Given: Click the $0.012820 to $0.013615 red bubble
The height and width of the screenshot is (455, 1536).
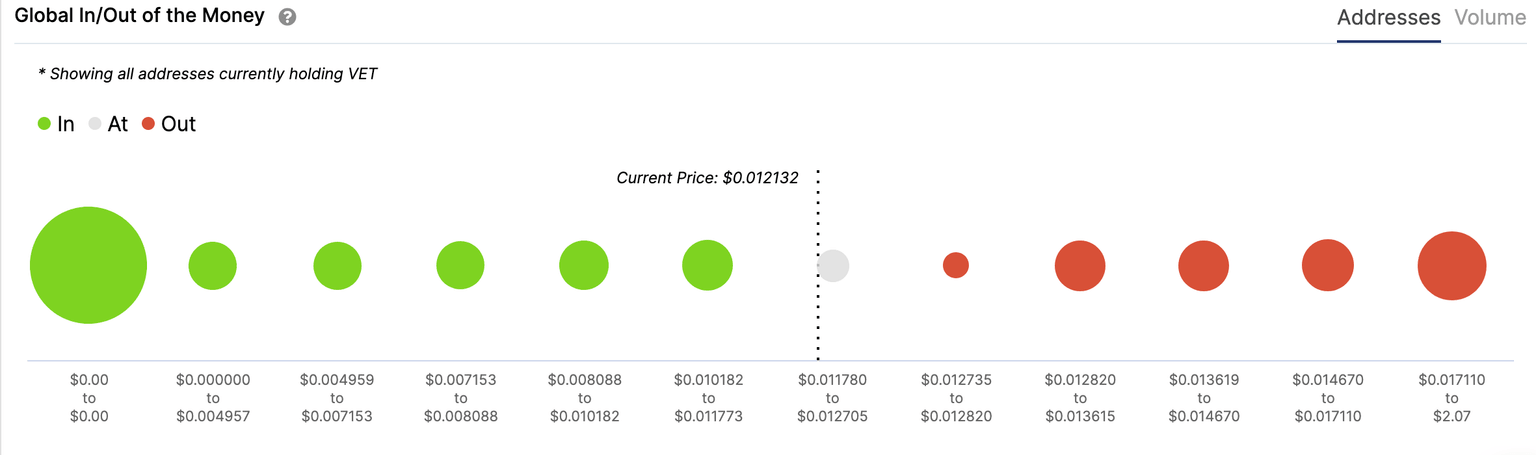Looking at the screenshot, I should (x=1080, y=266).
